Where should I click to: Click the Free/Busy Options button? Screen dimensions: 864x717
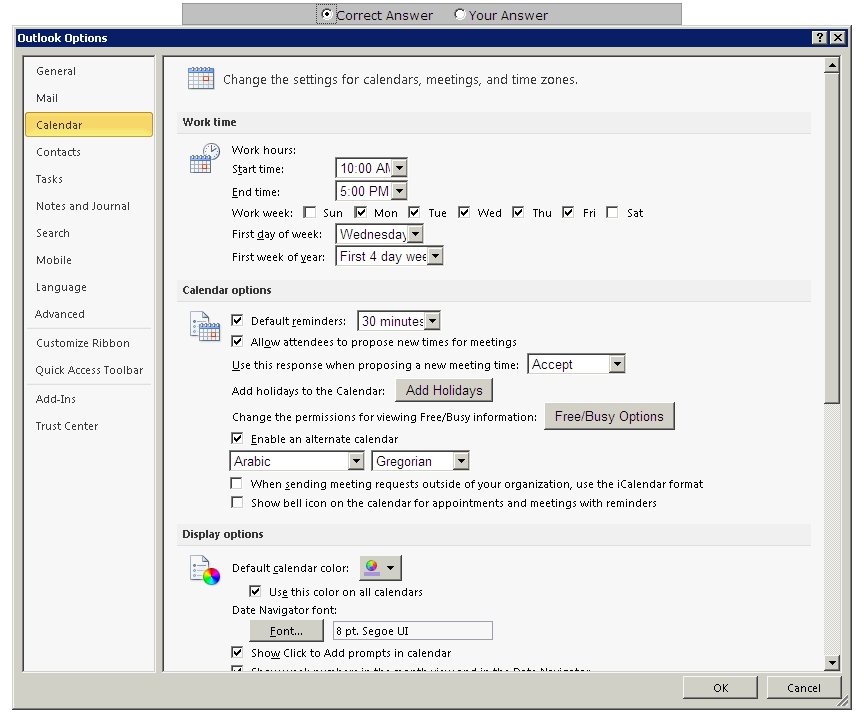click(x=609, y=416)
